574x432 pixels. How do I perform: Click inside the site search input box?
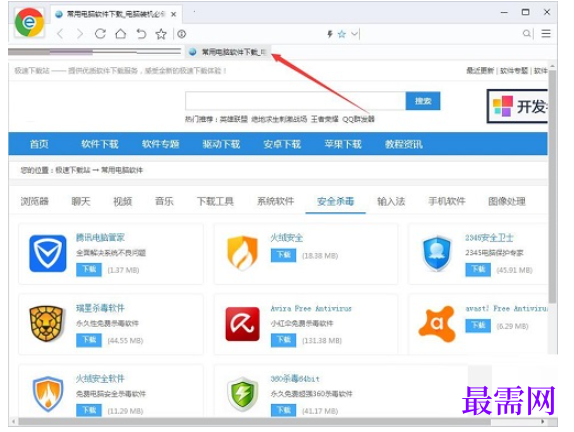(295, 101)
